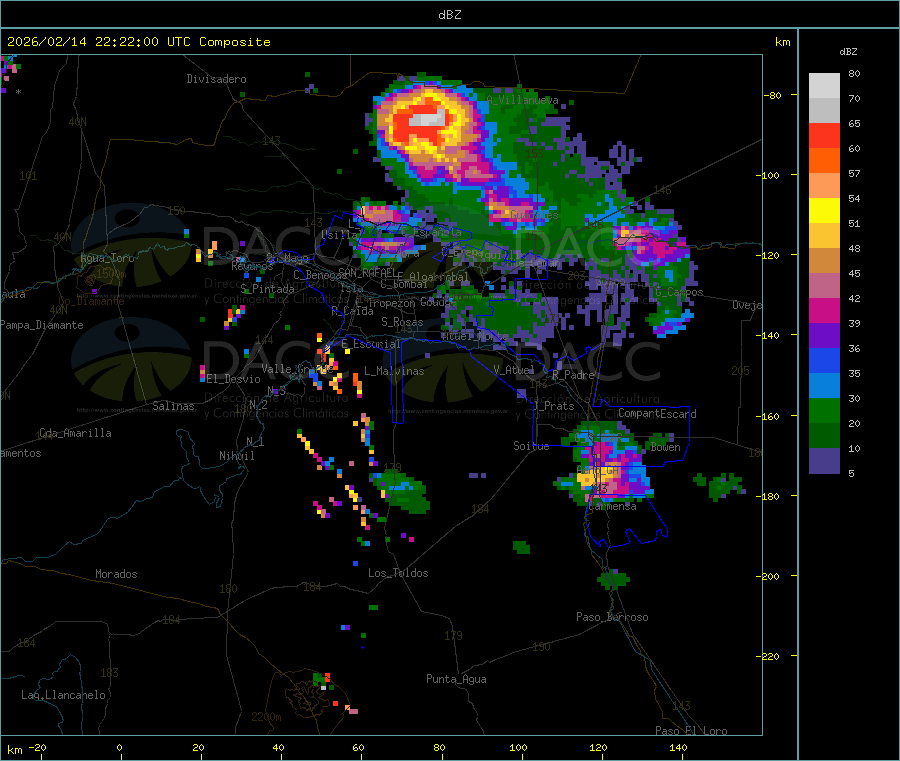The height and width of the screenshot is (761, 900).
Task: Click the Bowen map label
Action: 665,448
